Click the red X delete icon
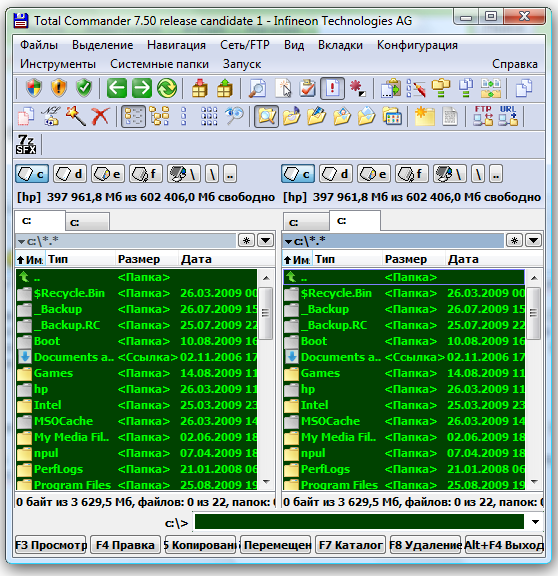Viewport: 558px width, 576px height. coord(100,116)
